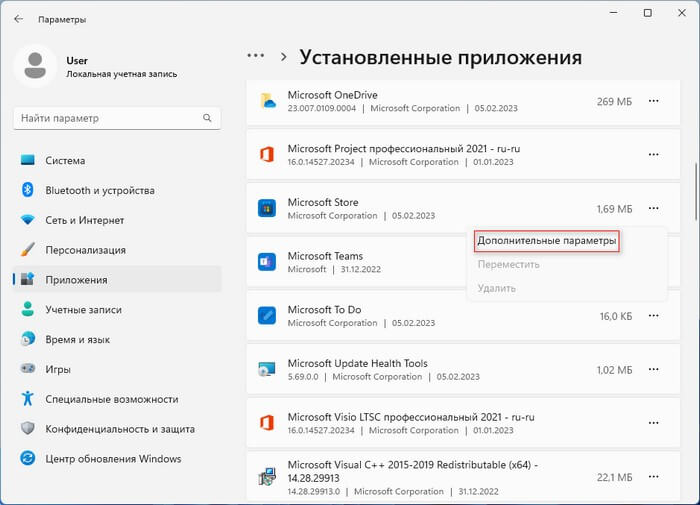This screenshot has width=700, height=505.
Task: Click the Установленные приложения page heading
Action: coord(440,57)
